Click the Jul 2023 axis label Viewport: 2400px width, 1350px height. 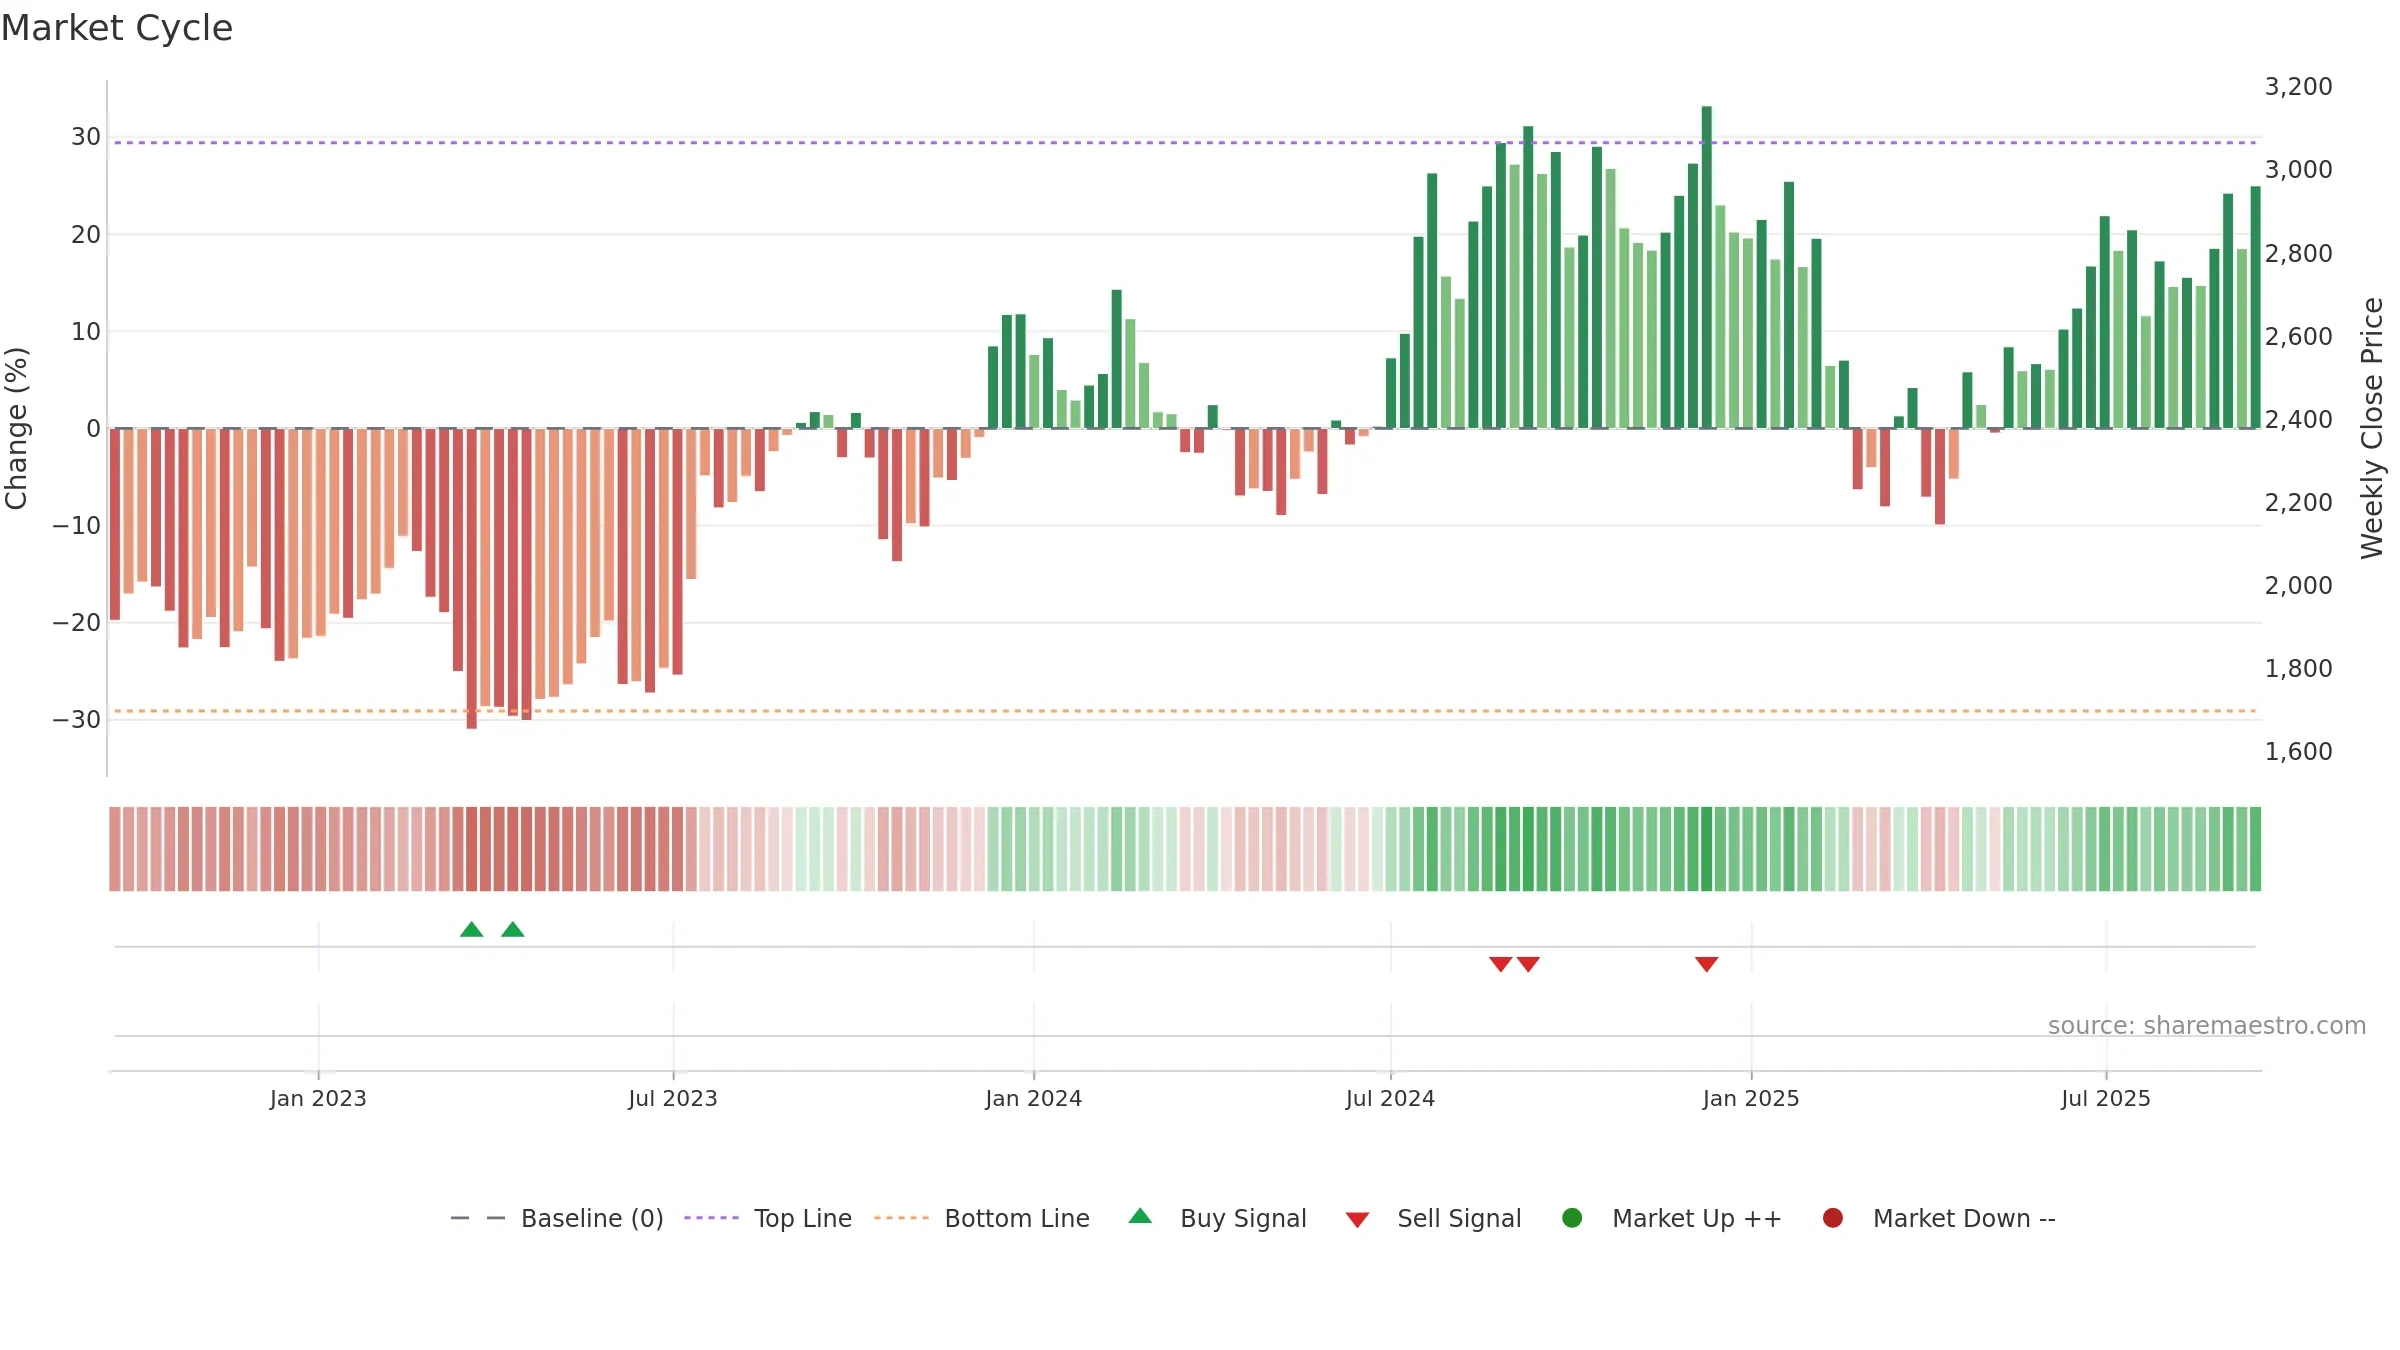tap(673, 1098)
